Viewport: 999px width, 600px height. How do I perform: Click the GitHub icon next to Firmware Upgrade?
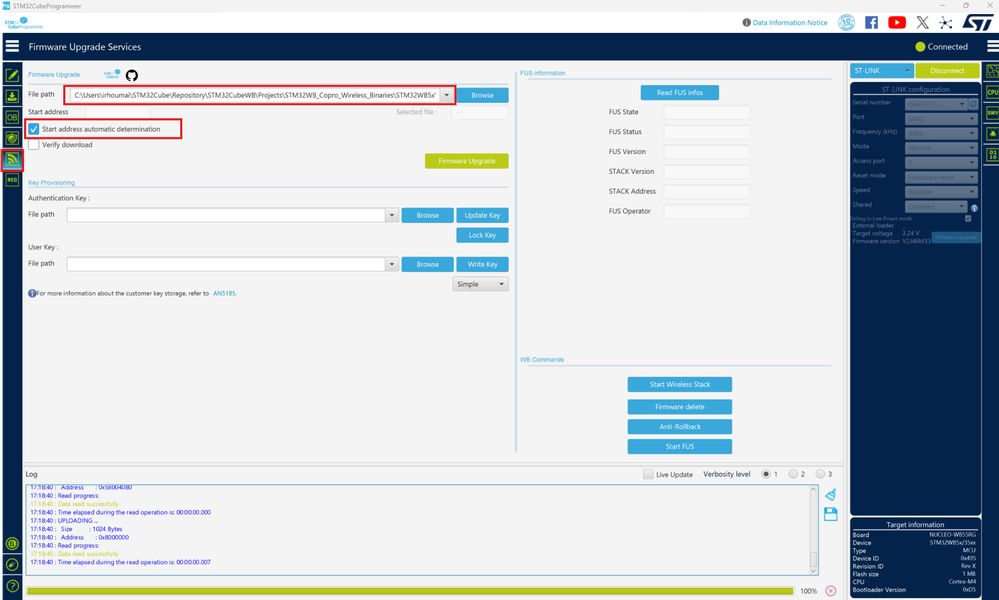(x=132, y=75)
